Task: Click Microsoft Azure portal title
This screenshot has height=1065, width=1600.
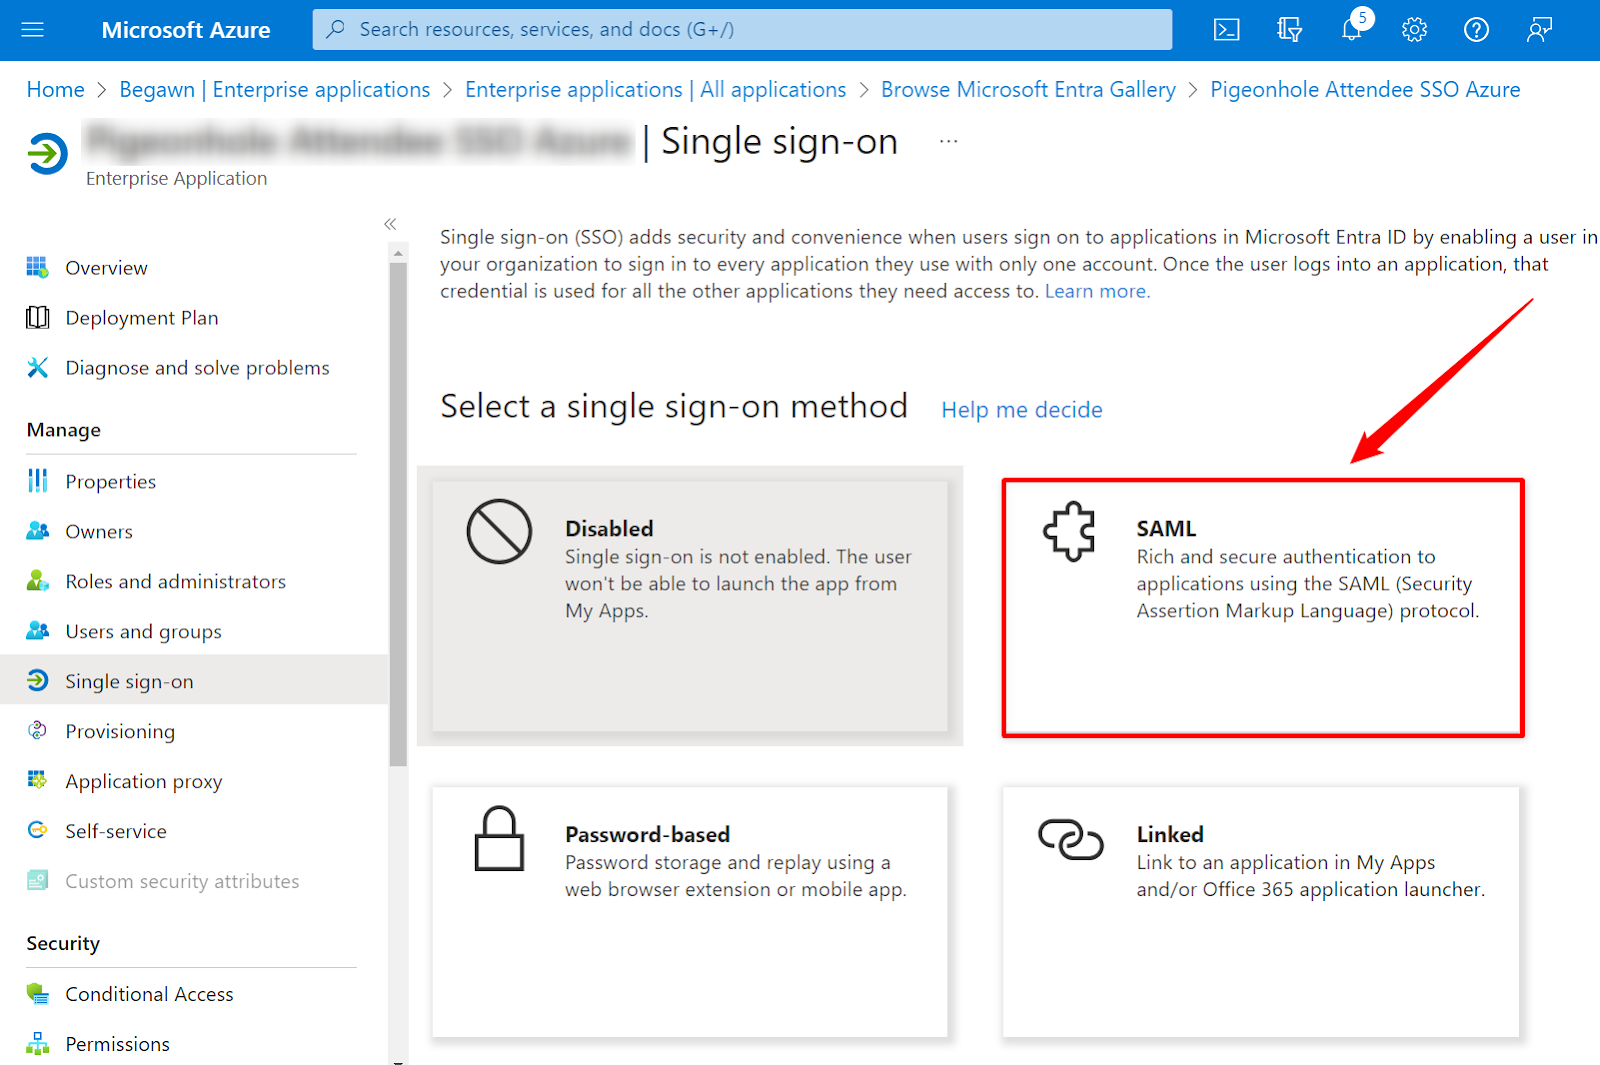Action: coord(186,30)
